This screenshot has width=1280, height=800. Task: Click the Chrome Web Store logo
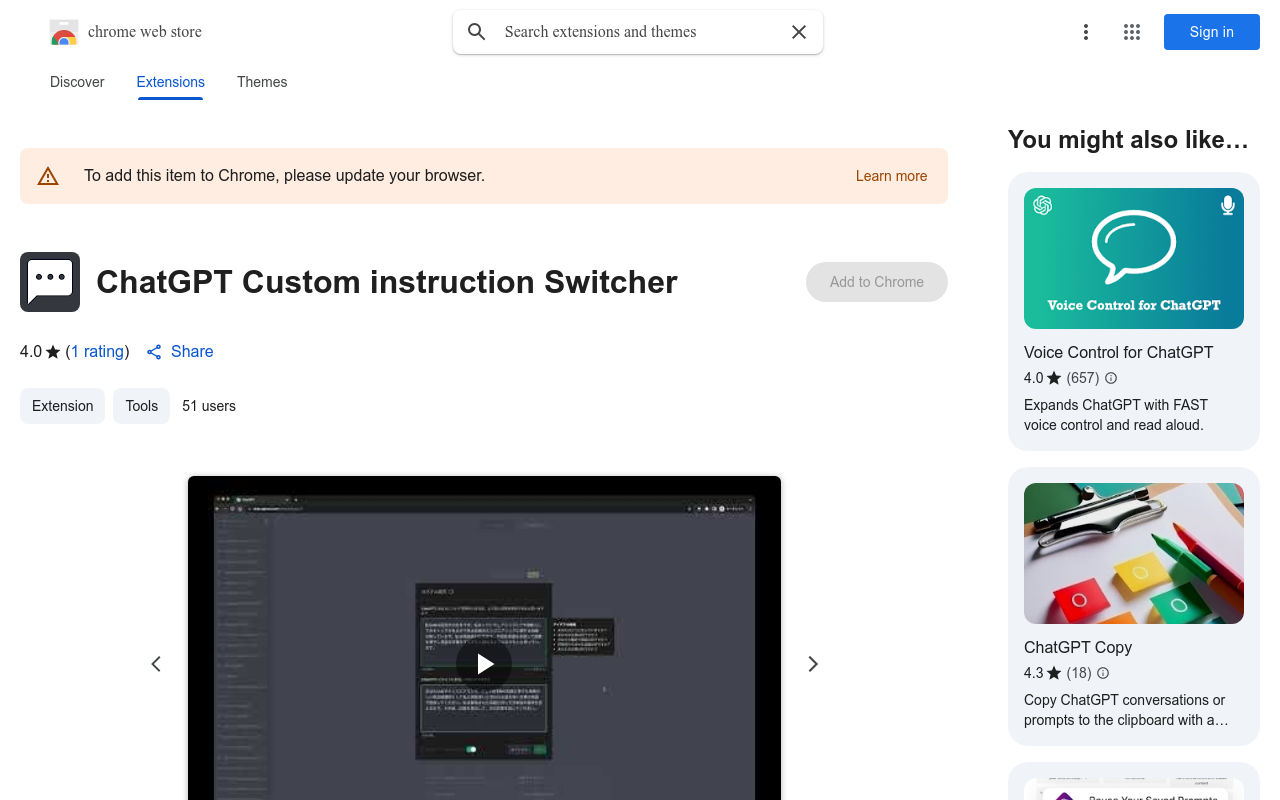click(x=64, y=32)
